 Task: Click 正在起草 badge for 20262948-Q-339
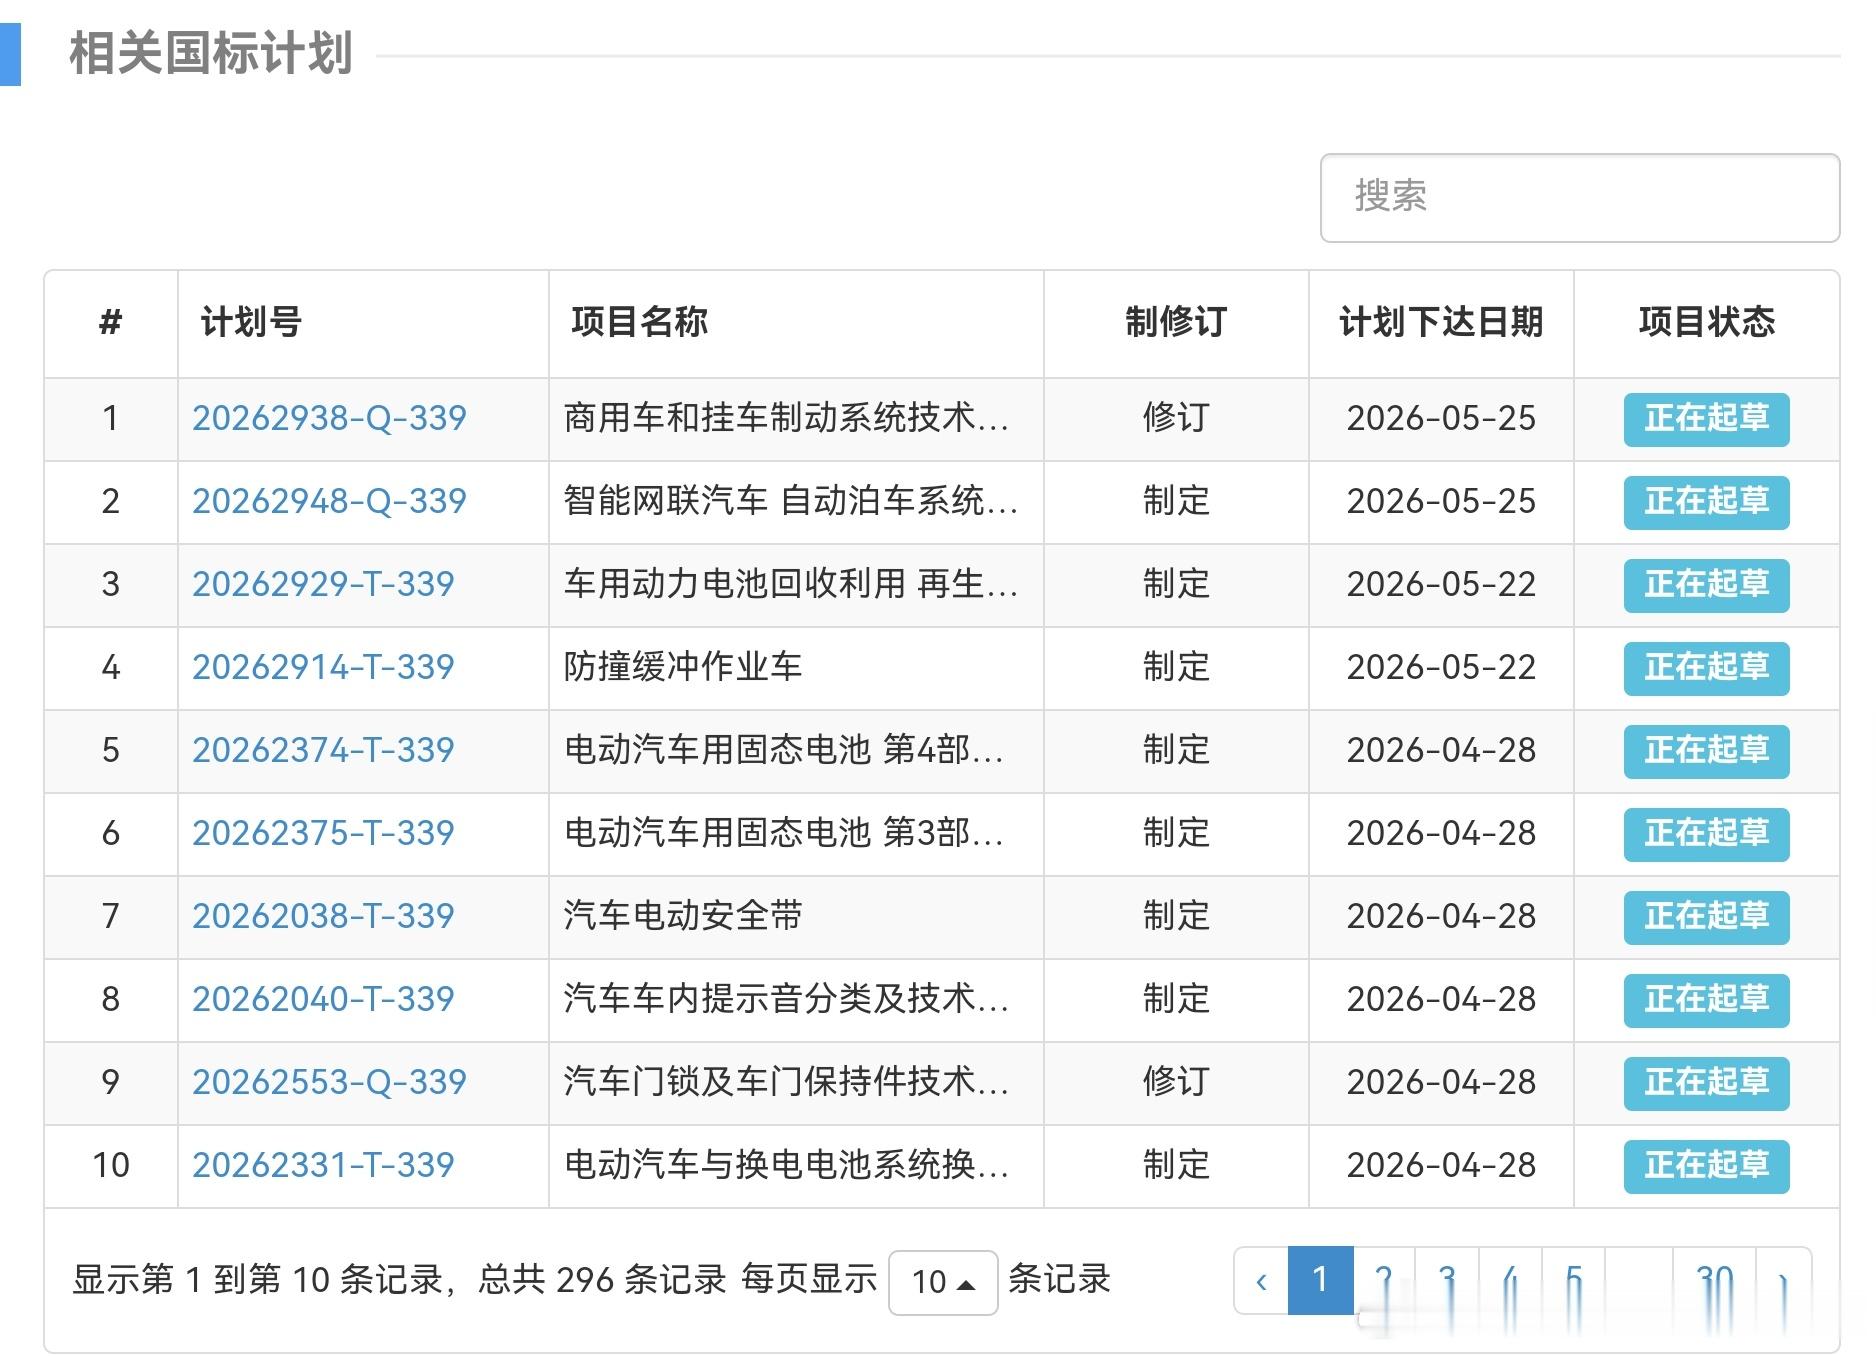pyautogui.click(x=1706, y=502)
